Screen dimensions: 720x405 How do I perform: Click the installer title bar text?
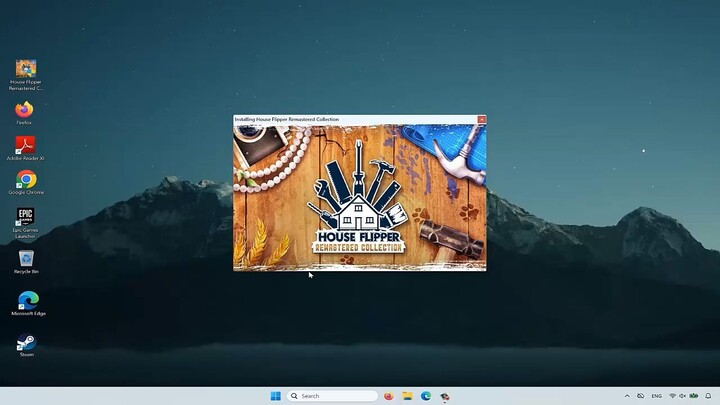(287, 119)
